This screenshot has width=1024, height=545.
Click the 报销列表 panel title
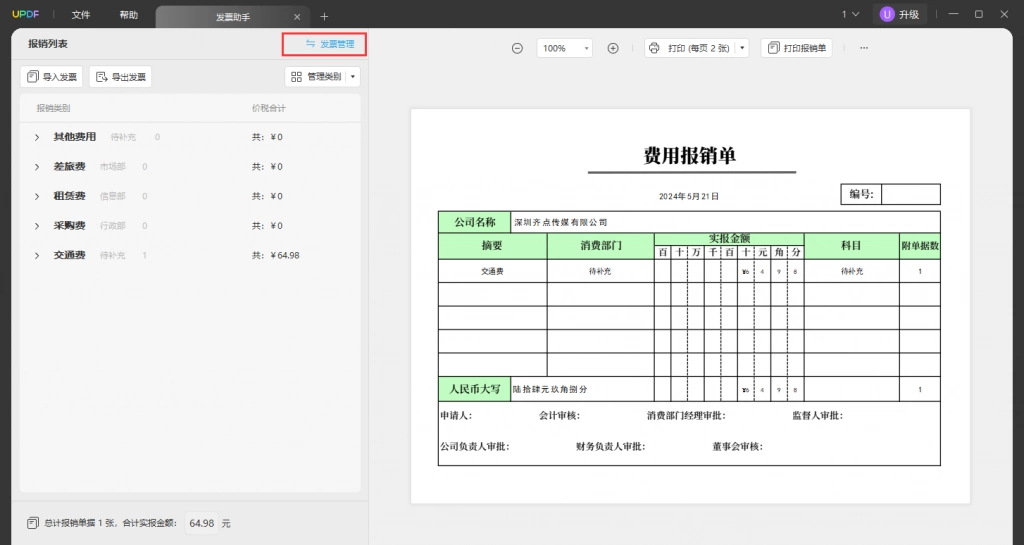tap(48, 44)
